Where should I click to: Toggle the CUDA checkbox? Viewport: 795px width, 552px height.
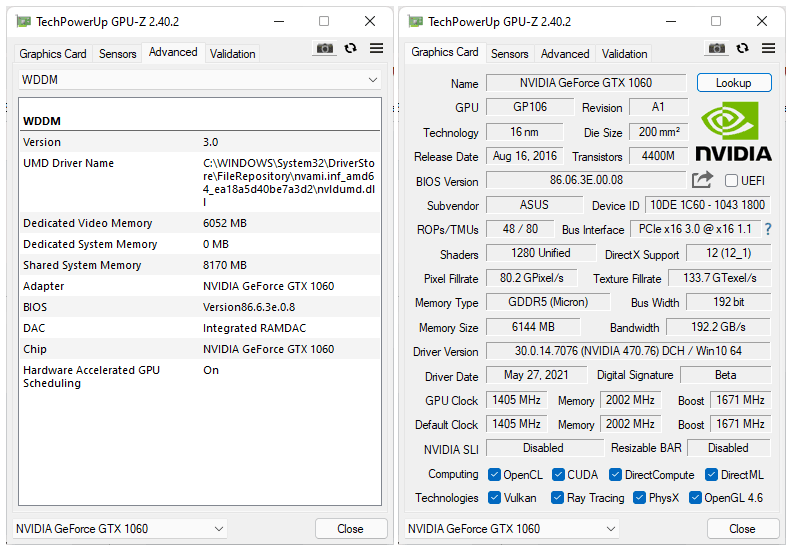click(x=559, y=475)
